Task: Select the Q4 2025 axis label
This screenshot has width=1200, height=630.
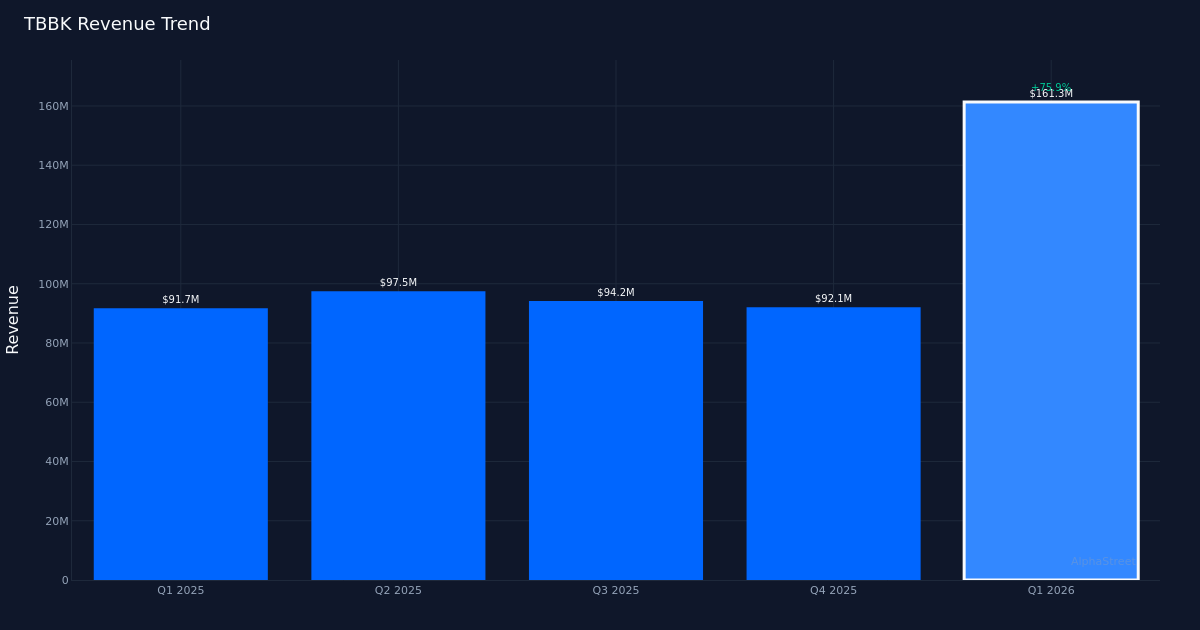Action: [x=832, y=590]
